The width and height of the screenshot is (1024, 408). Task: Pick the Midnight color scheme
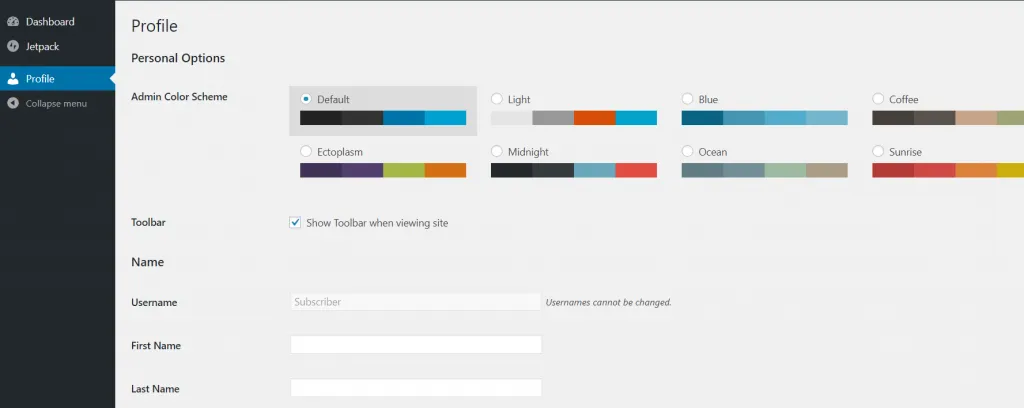496,151
